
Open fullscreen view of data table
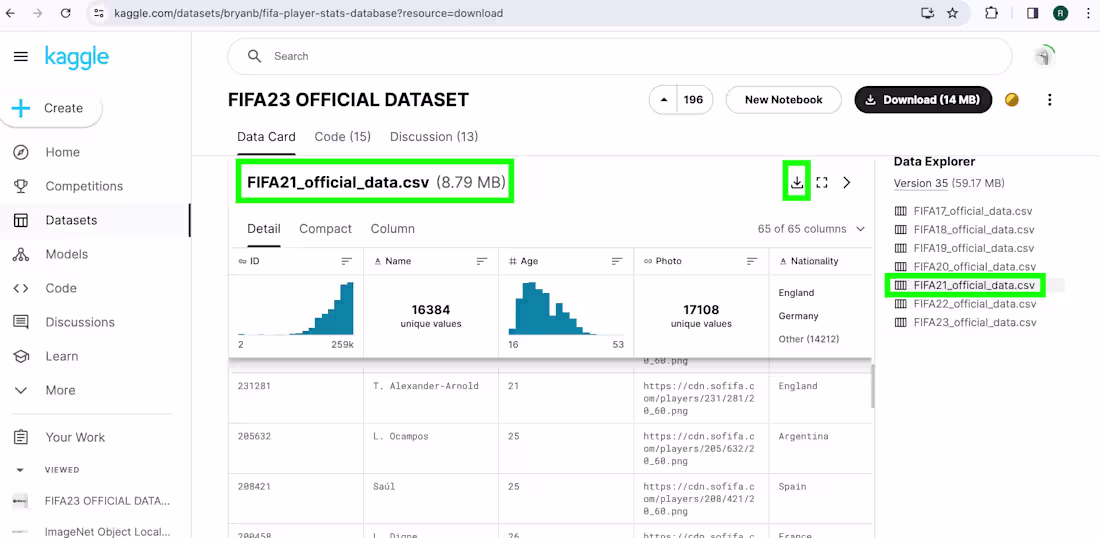click(x=822, y=183)
